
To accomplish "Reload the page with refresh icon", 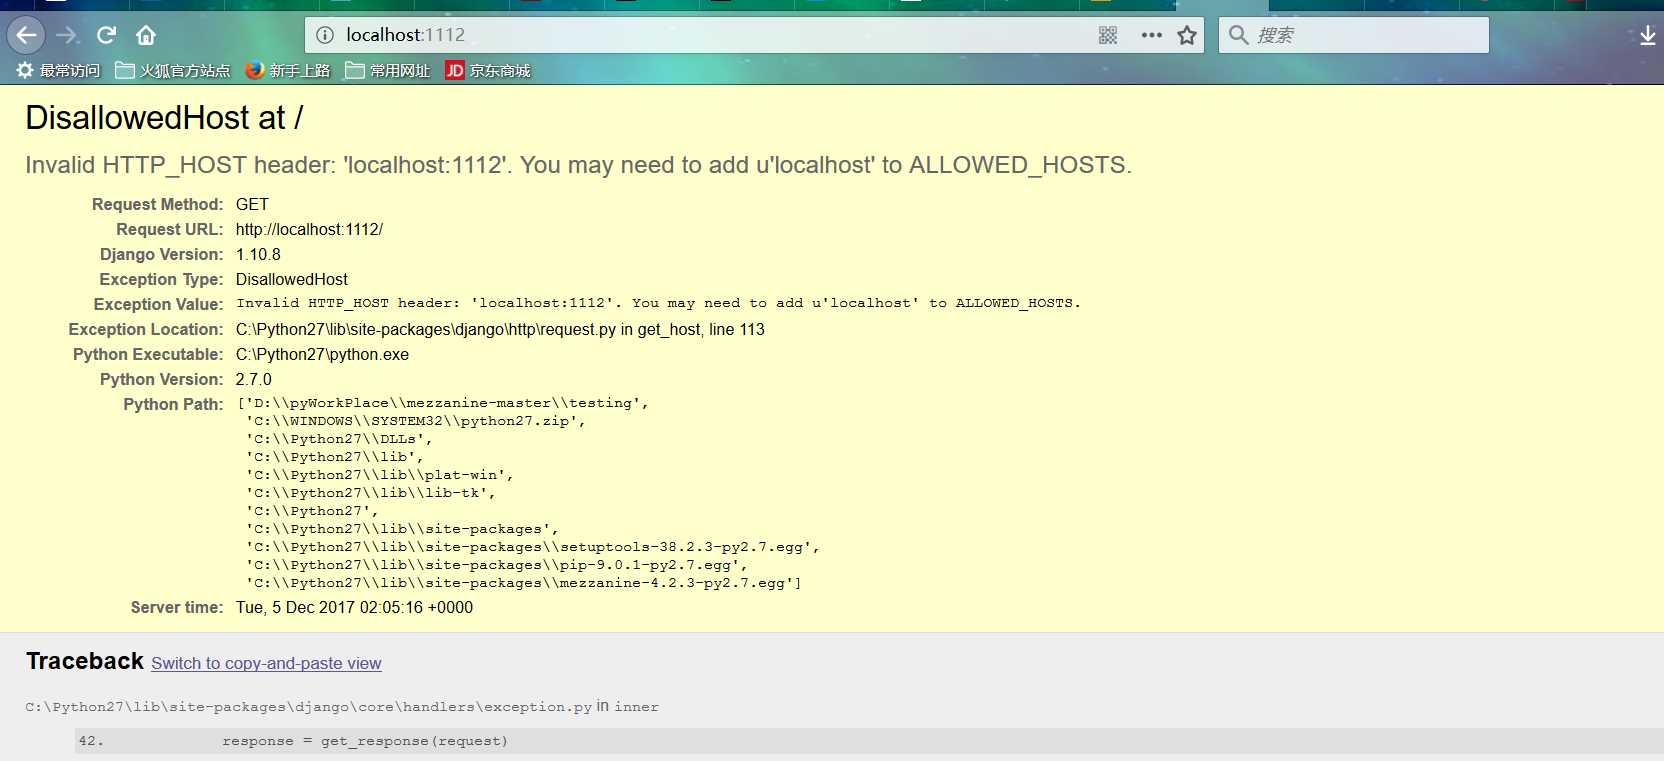I will click(106, 36).
